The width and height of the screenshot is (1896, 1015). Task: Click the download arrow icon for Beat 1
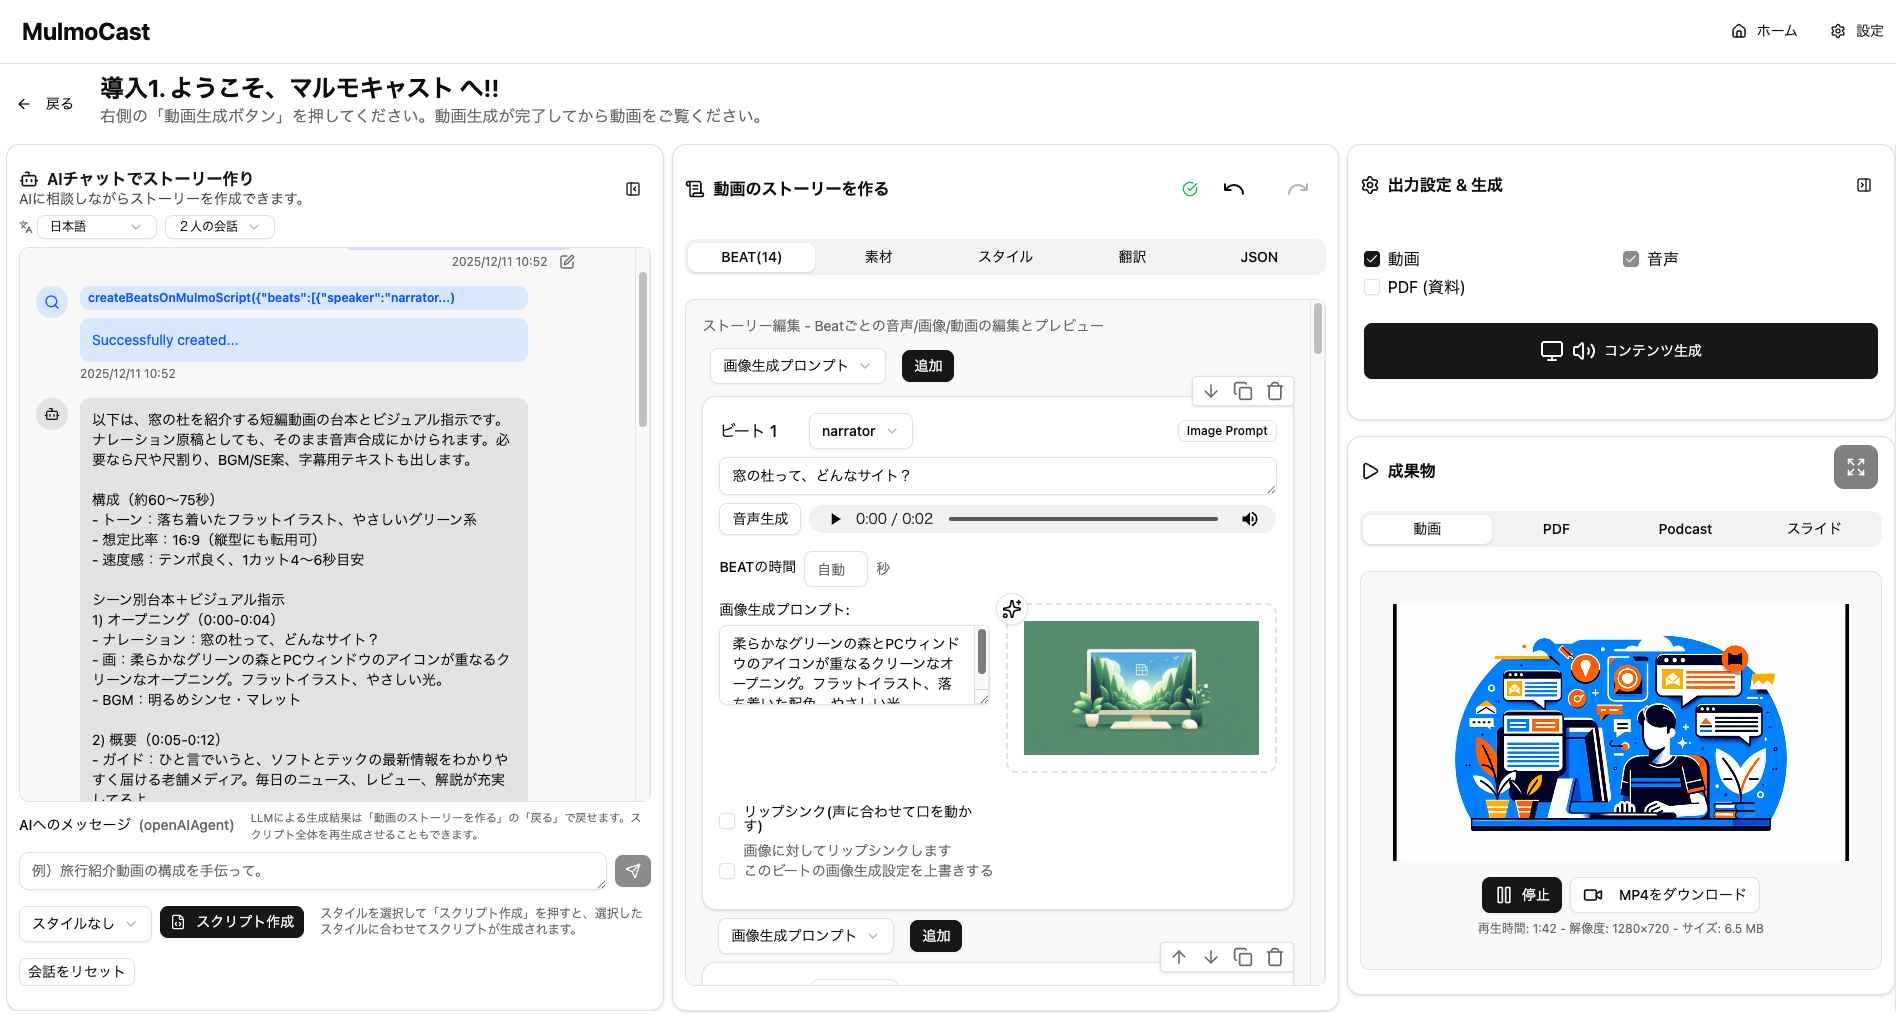point(1211,391)
